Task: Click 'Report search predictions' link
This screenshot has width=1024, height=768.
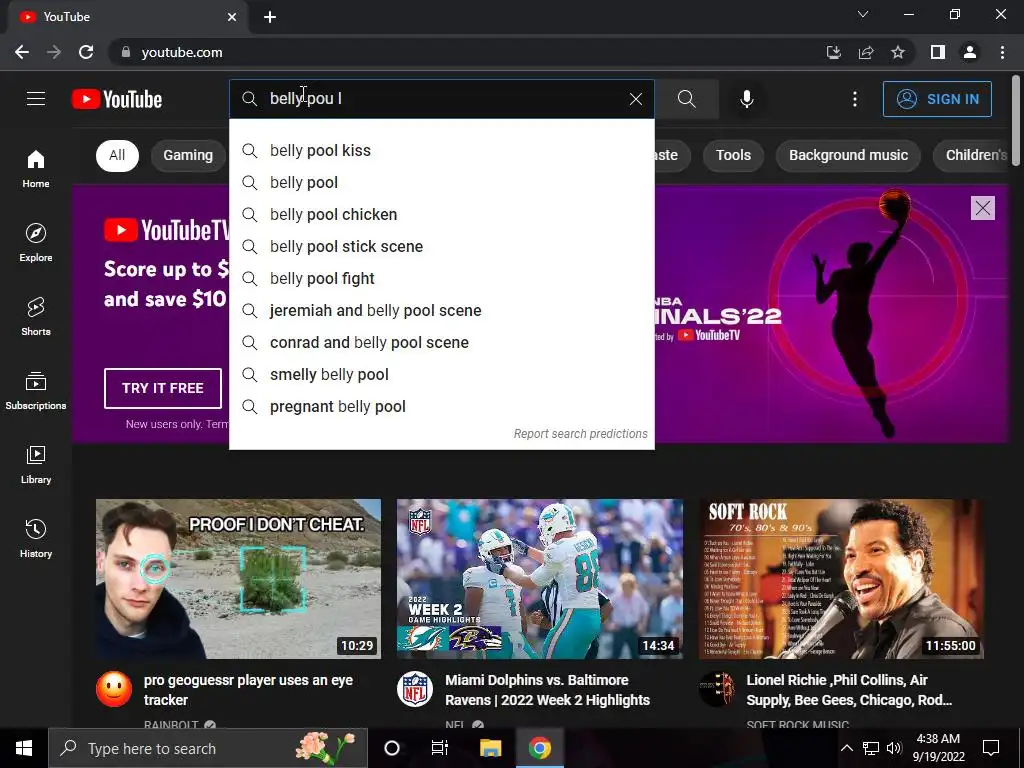Action: point(581,434)
